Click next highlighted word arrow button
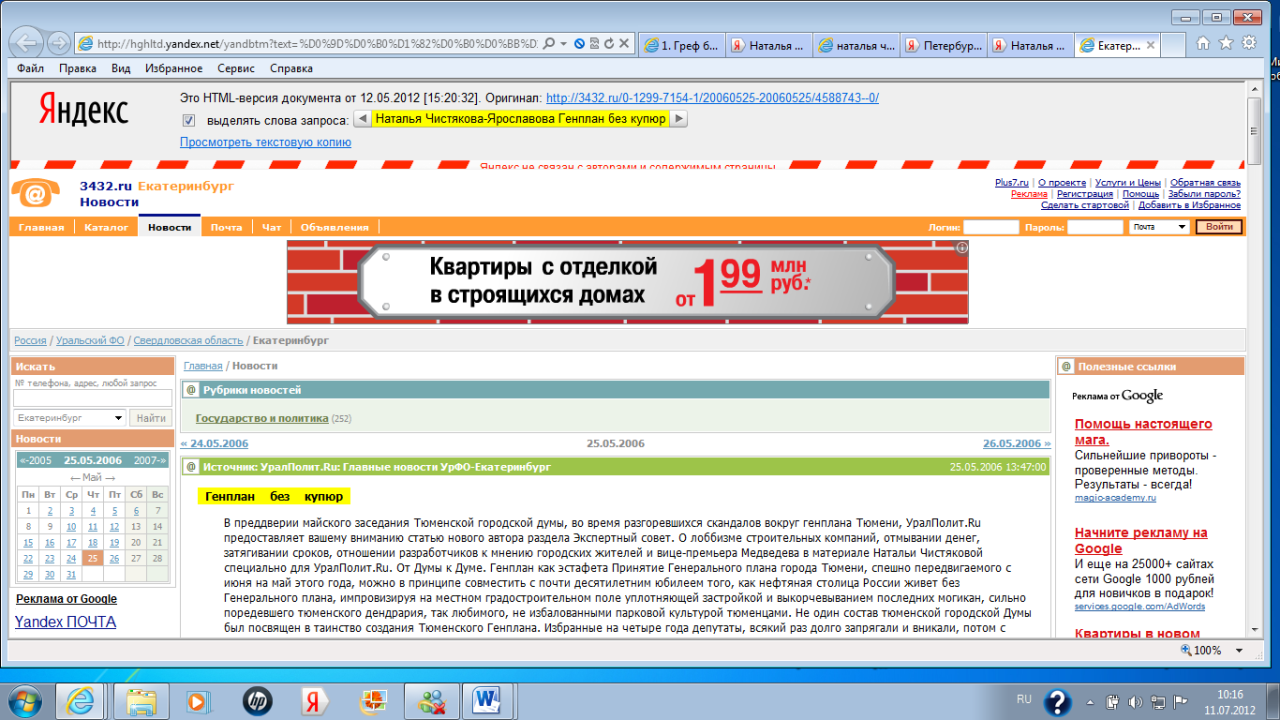Image resolution: width=1280 pixels, height=720 pixels. tap(679, 119)
